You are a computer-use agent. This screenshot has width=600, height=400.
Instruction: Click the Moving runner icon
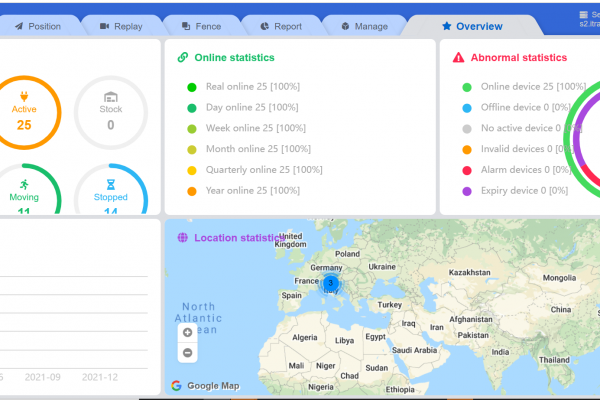tap(24, 184)
